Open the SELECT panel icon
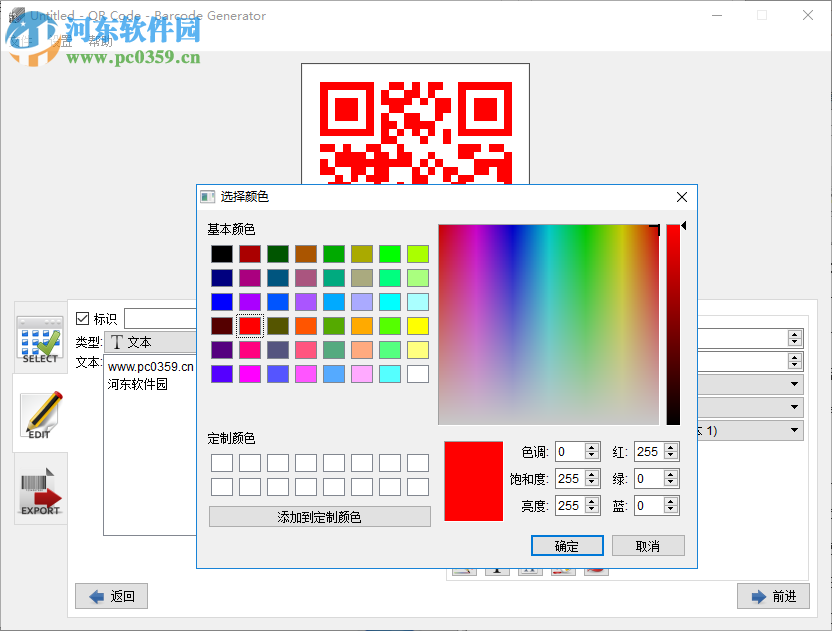Screen dimensions: 832x631 [39, 338]
